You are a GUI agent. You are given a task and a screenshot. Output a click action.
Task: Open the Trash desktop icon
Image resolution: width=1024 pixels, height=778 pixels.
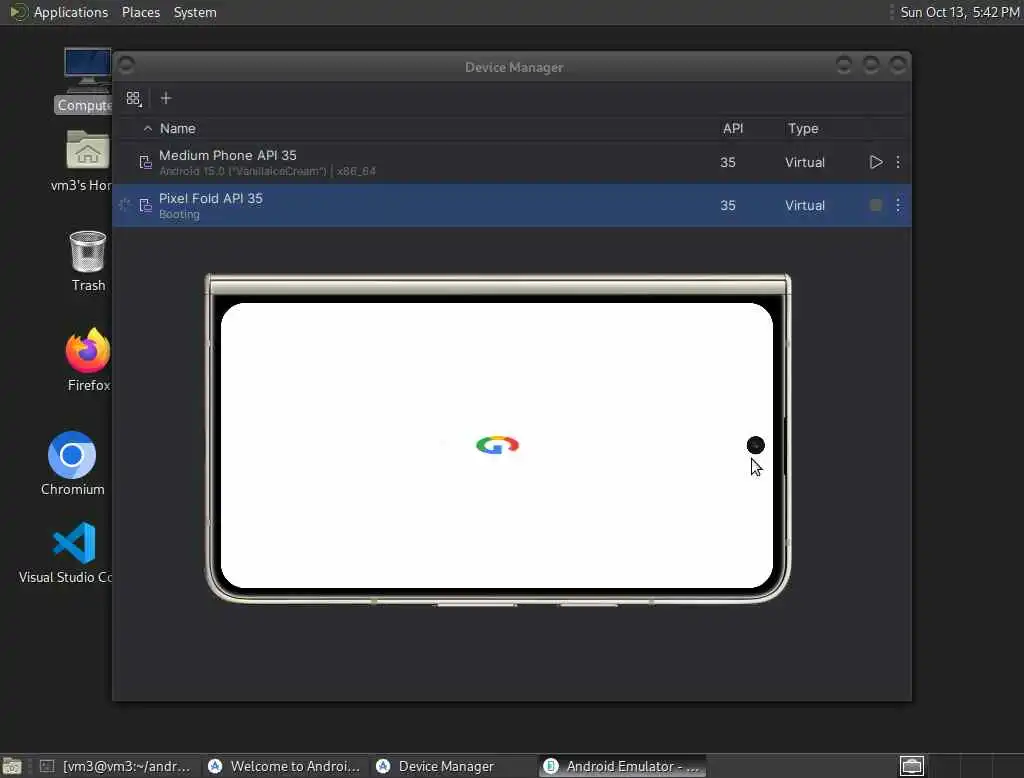[88, 261]
